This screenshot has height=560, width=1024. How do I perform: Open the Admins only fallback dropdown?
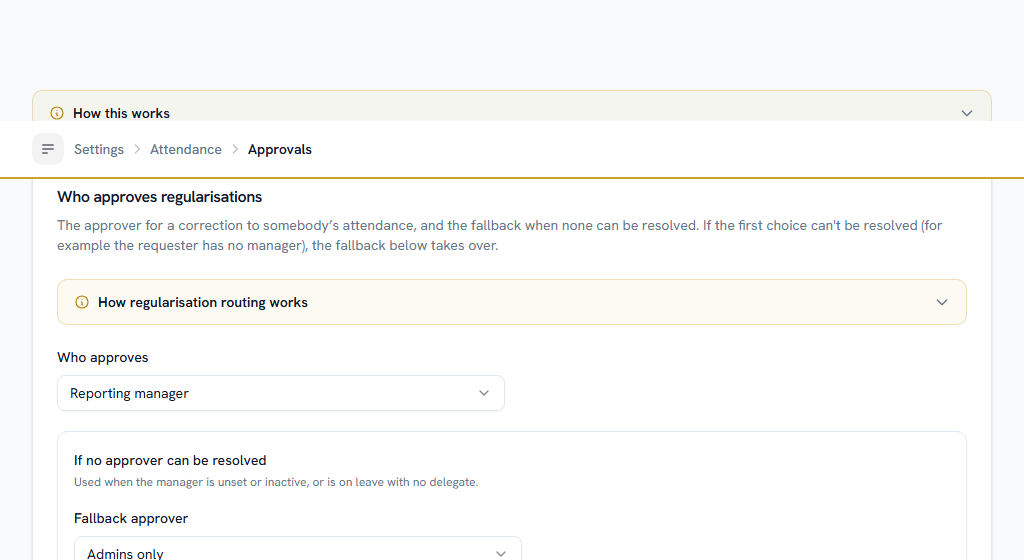(x=298, y=549)
